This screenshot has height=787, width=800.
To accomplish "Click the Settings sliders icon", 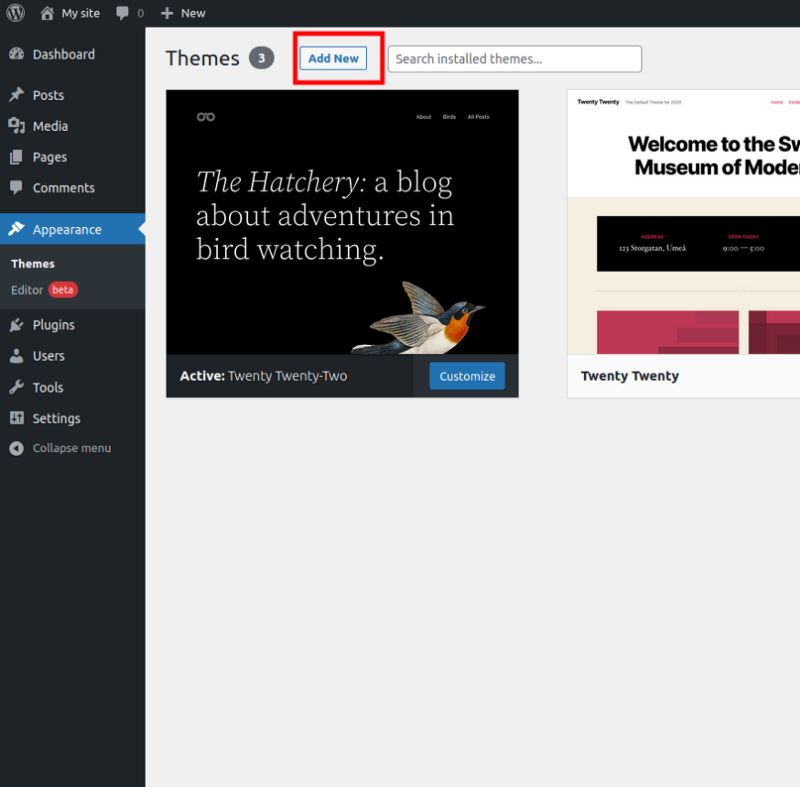I will pos(16,418).
